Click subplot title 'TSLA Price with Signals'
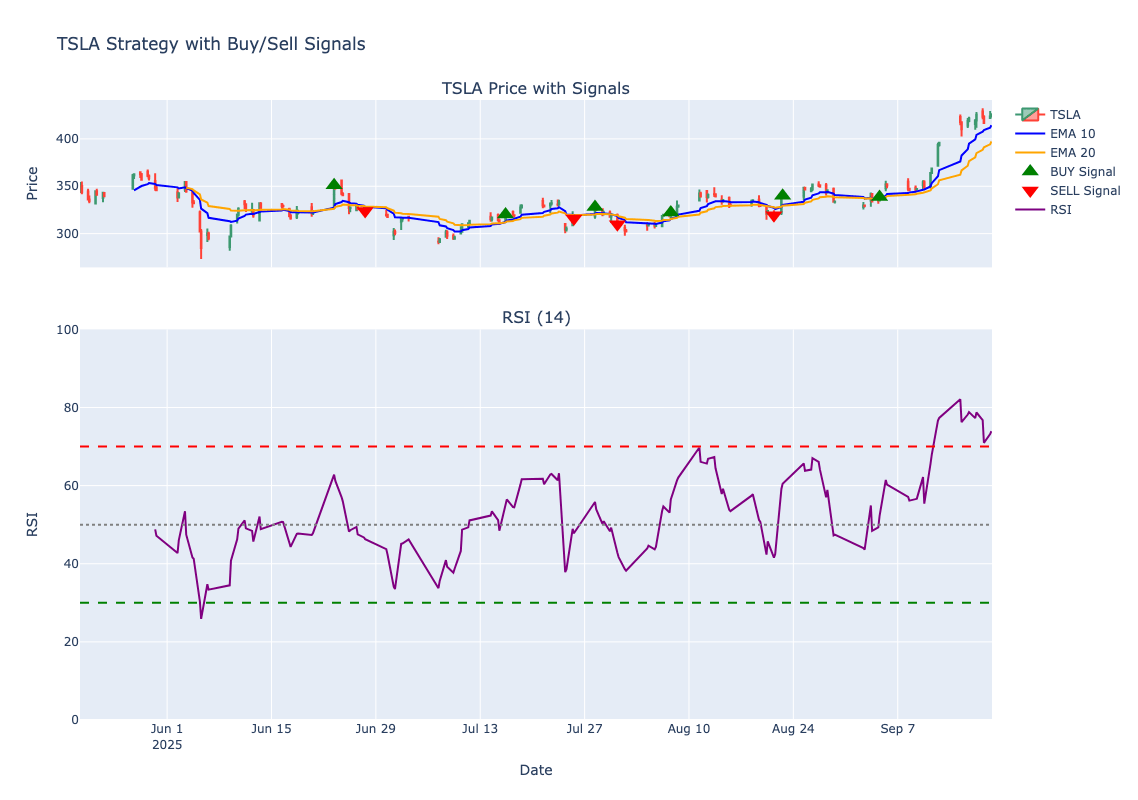1138x800 pixels. (536, 89)
